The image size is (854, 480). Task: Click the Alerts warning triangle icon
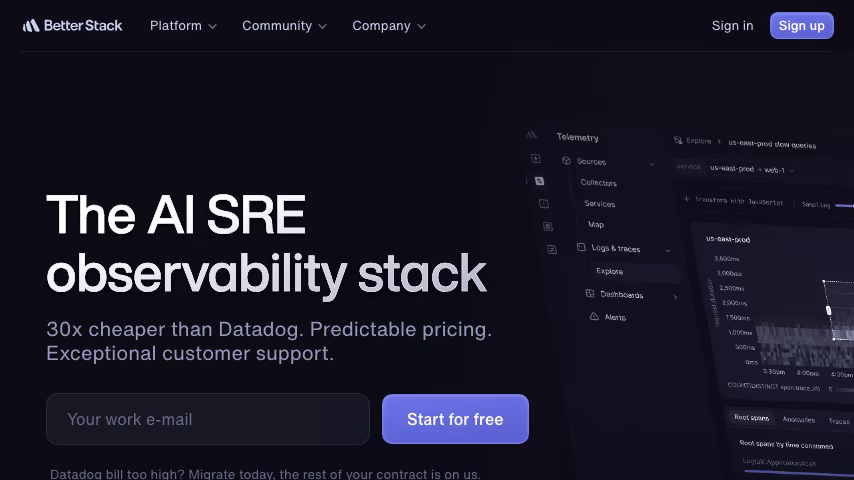coord(594,316)
